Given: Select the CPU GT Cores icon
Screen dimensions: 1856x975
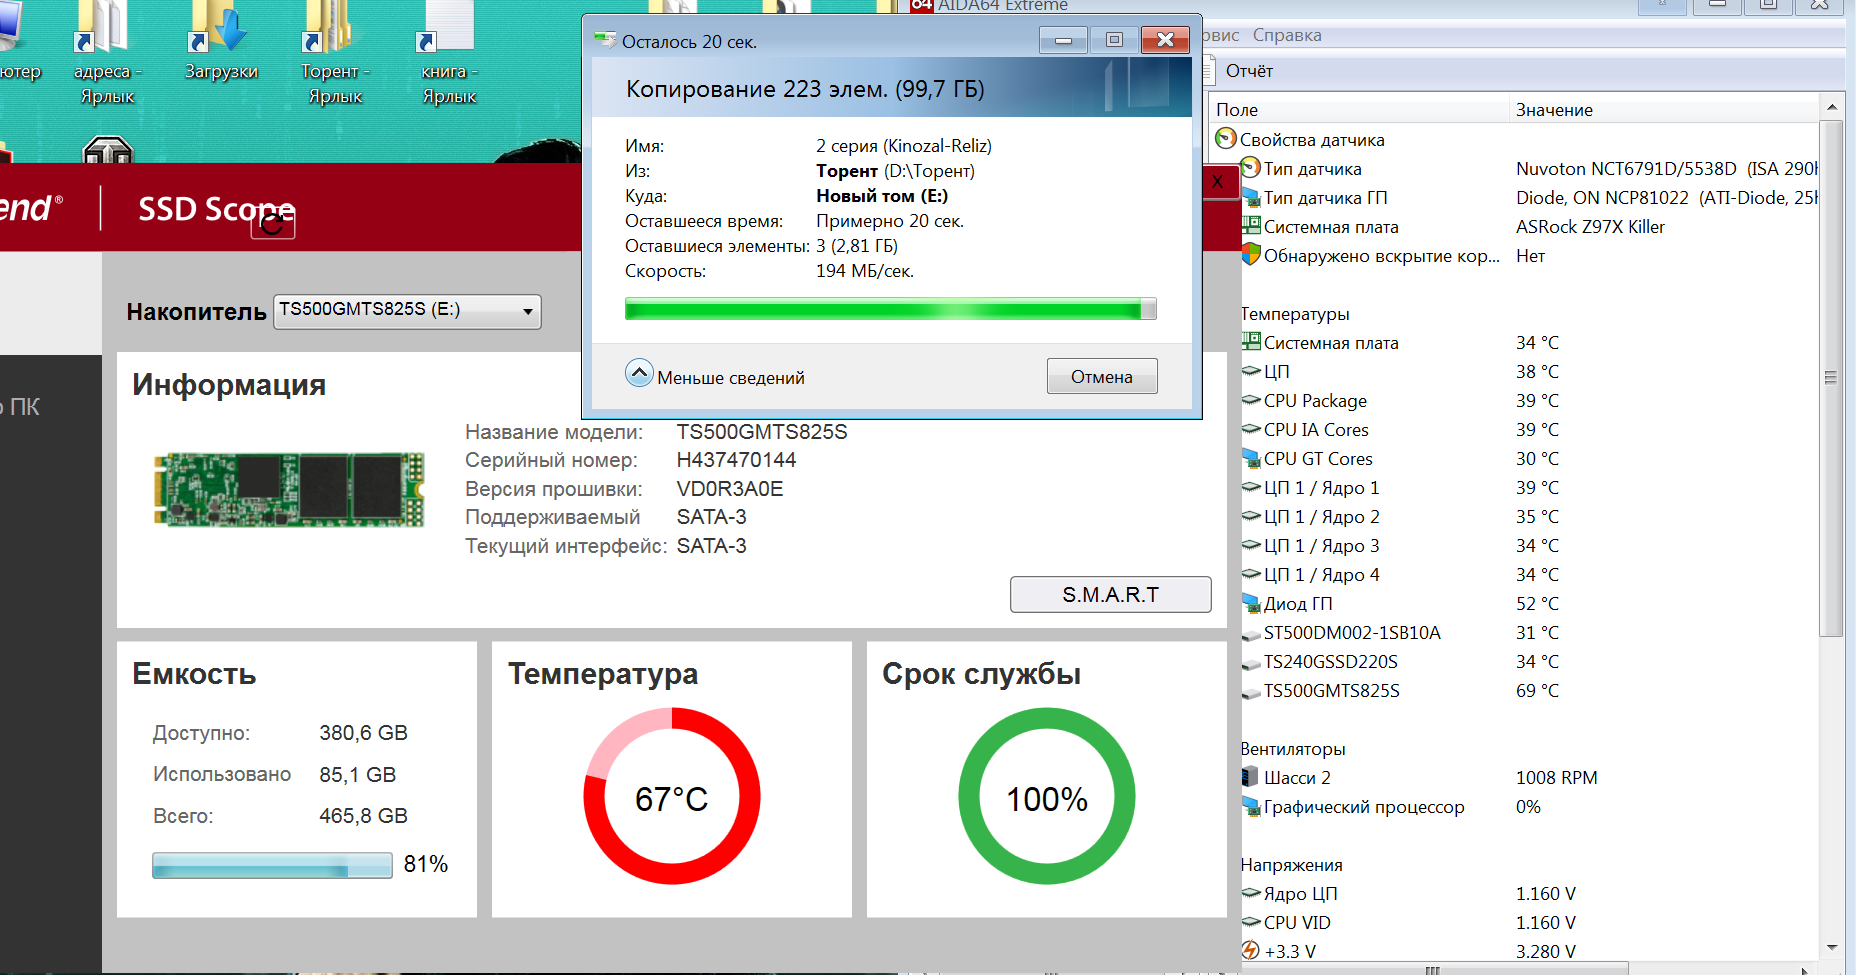Looking at the screenshot, I should coord(1251,458).
